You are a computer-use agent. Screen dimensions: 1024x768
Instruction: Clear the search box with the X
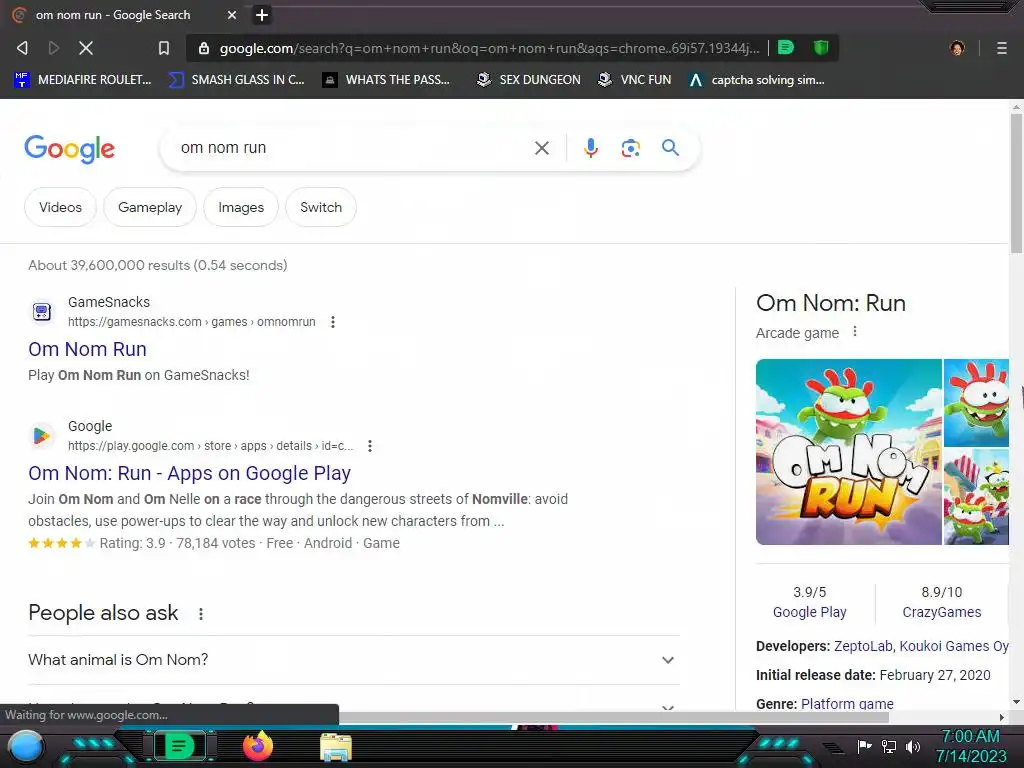[x=541, y=148]
